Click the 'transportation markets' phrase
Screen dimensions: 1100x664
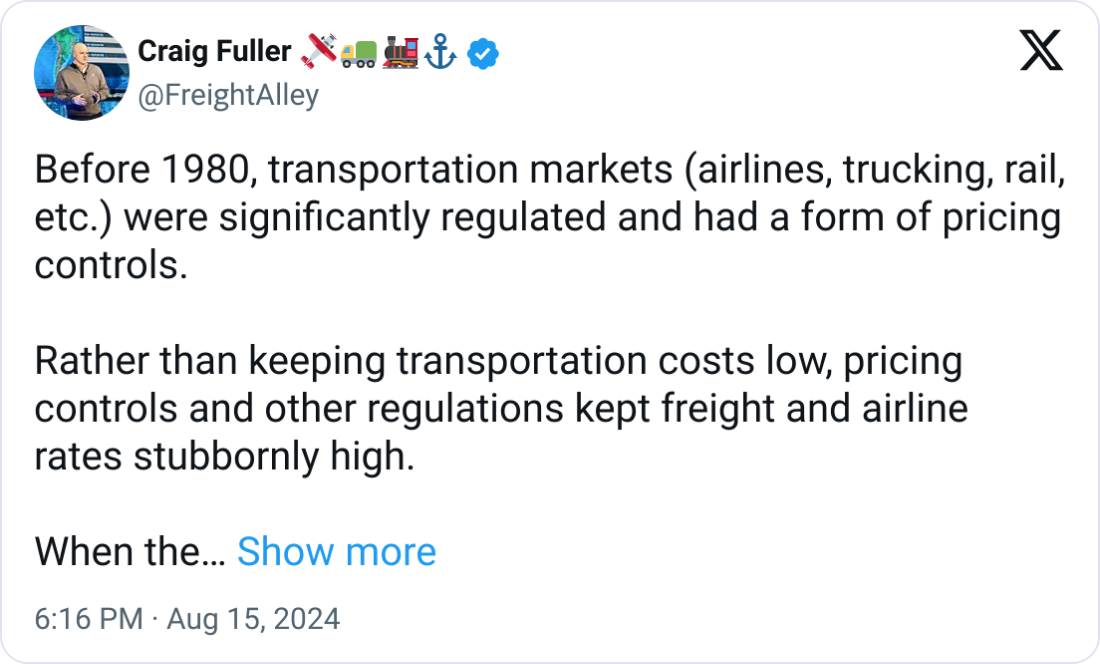click(470, 170)
